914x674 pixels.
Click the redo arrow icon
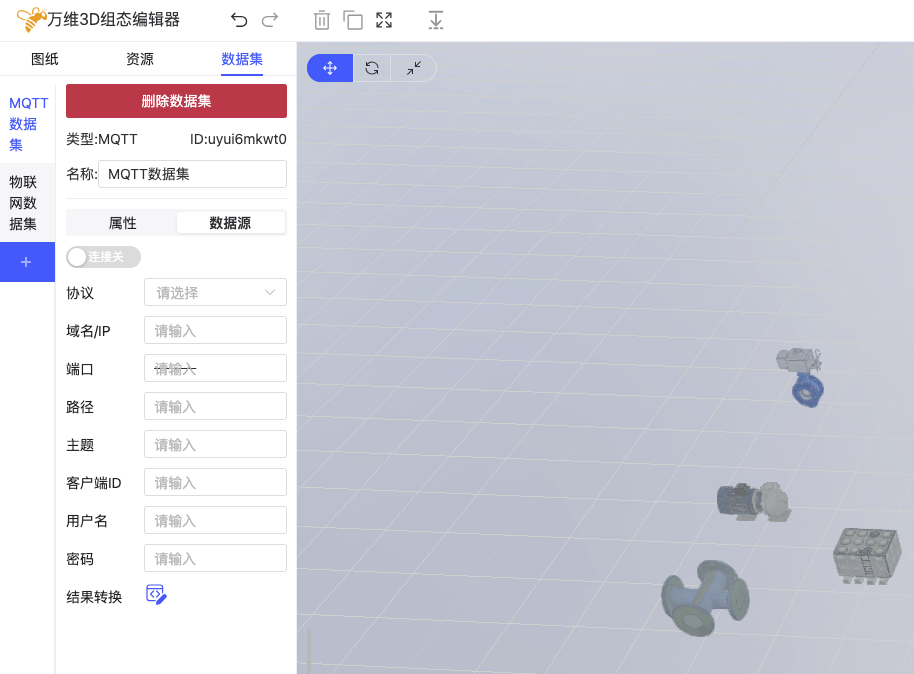pyautogui.click(x=269, y=20)
